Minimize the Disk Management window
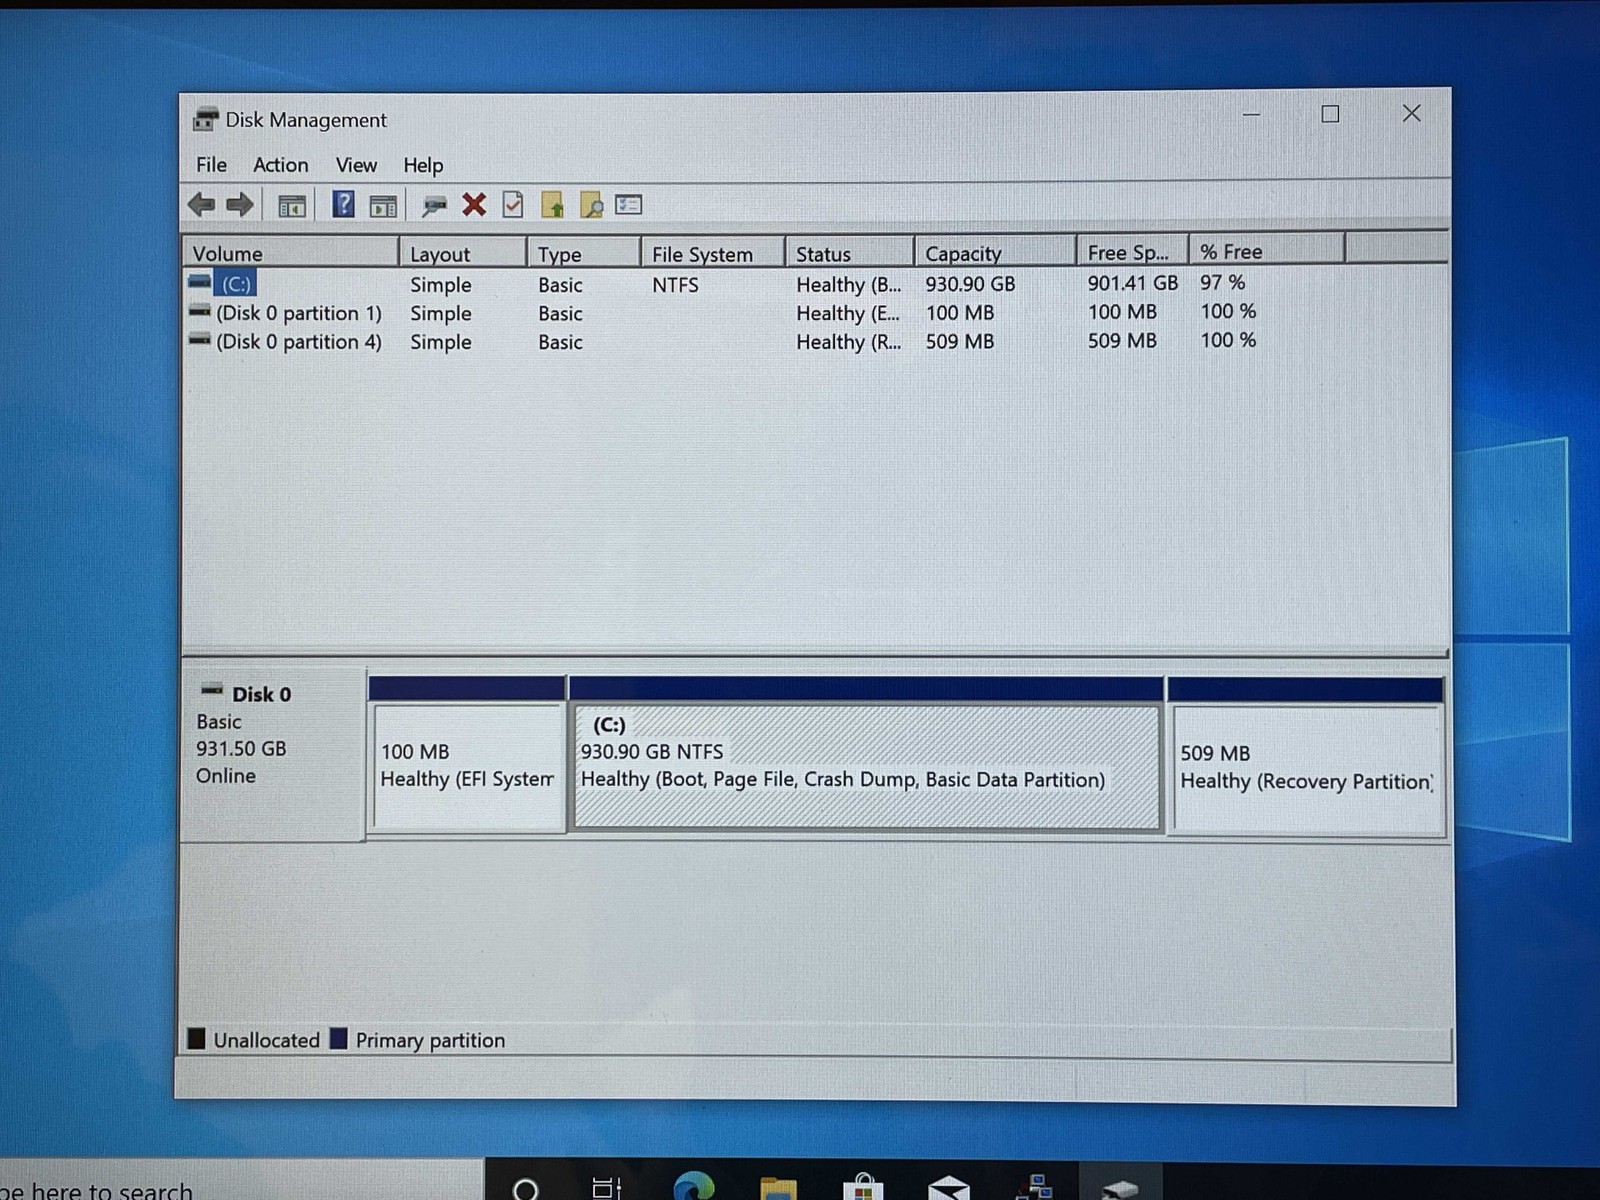This screenshot has height=1200, width=1600. 1251,114
